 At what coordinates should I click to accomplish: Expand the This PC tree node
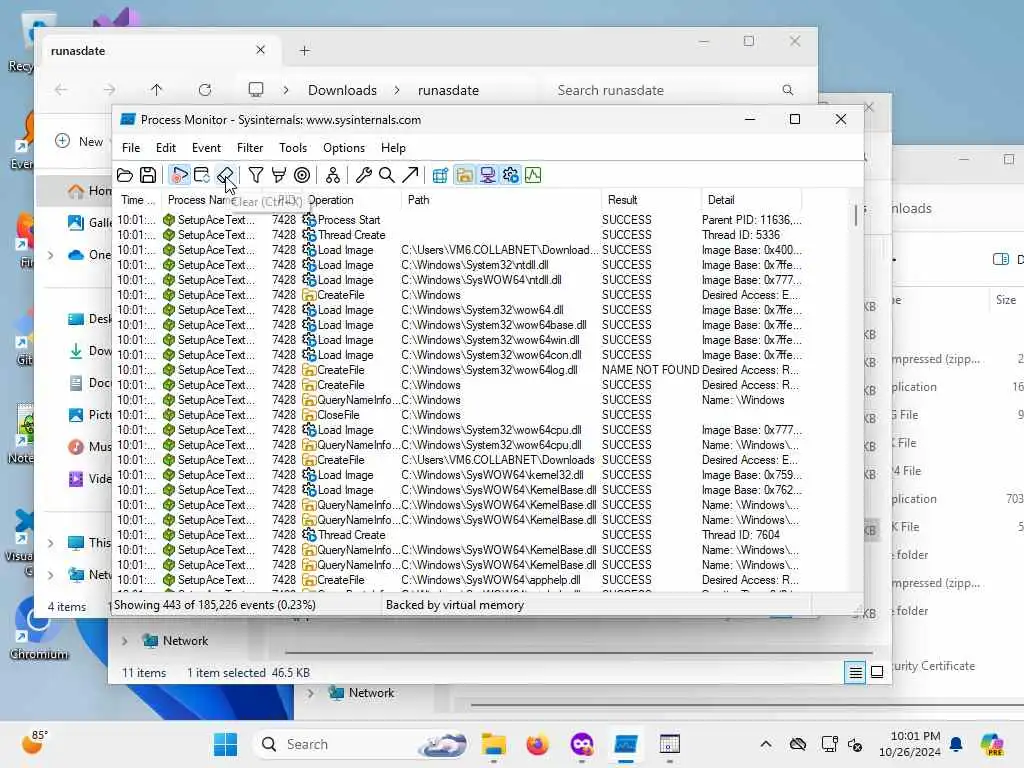coord(51,543)
